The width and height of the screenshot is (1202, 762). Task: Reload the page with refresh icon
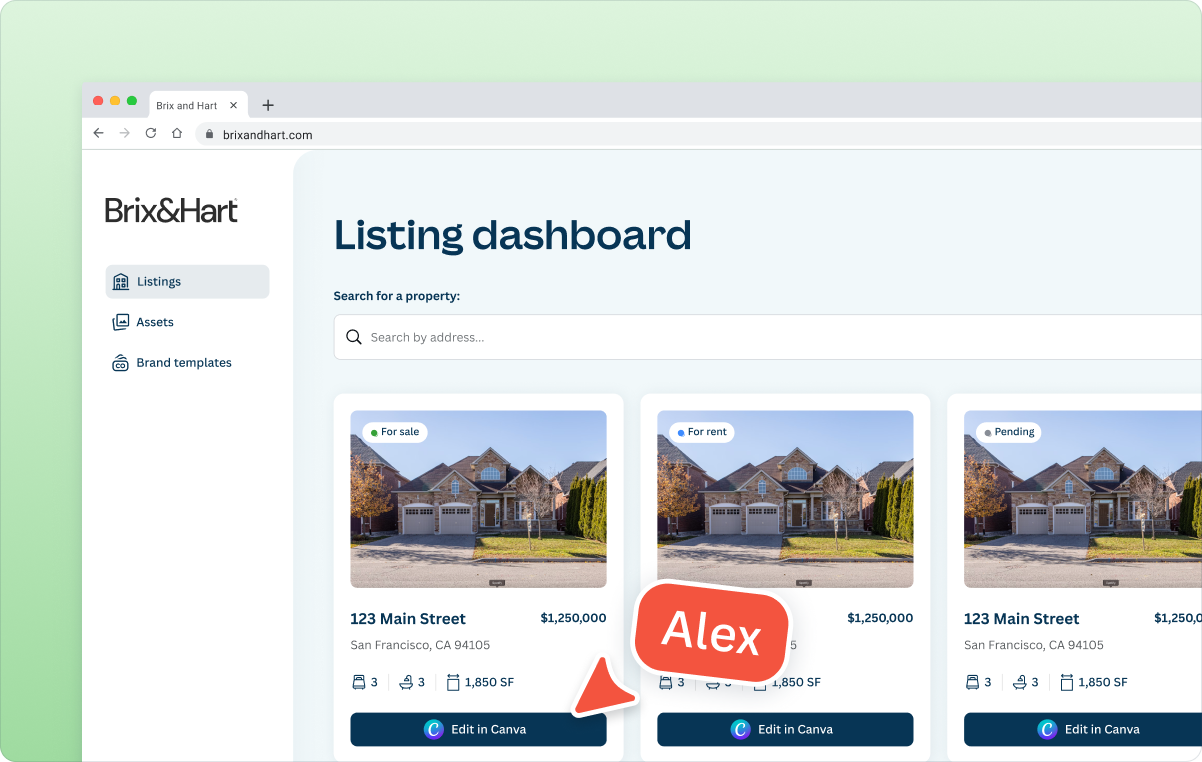tap(151, 133)
